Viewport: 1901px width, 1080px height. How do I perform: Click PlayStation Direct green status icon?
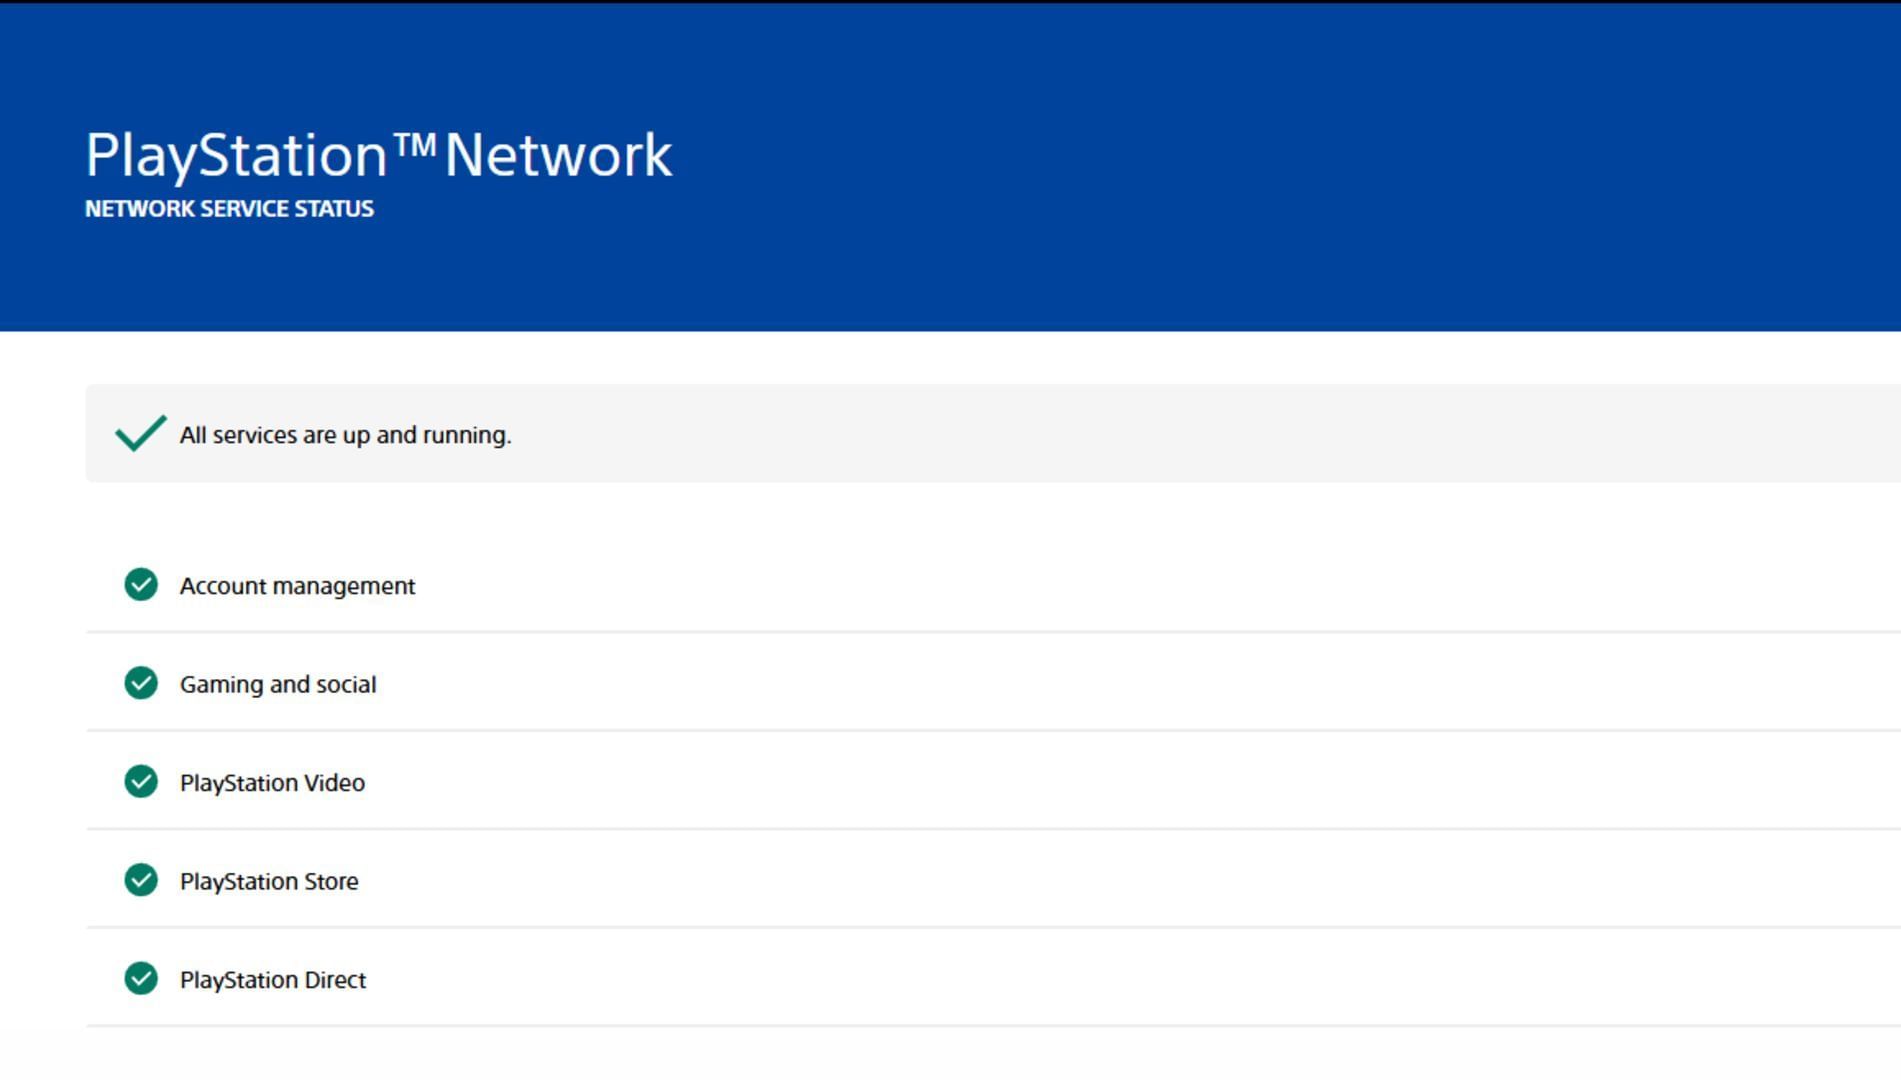[141, 979]
